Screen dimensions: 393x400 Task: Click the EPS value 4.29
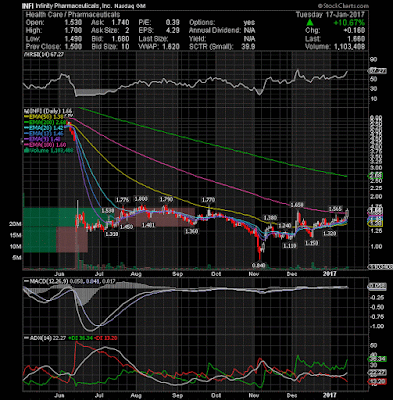coord(172,30)
